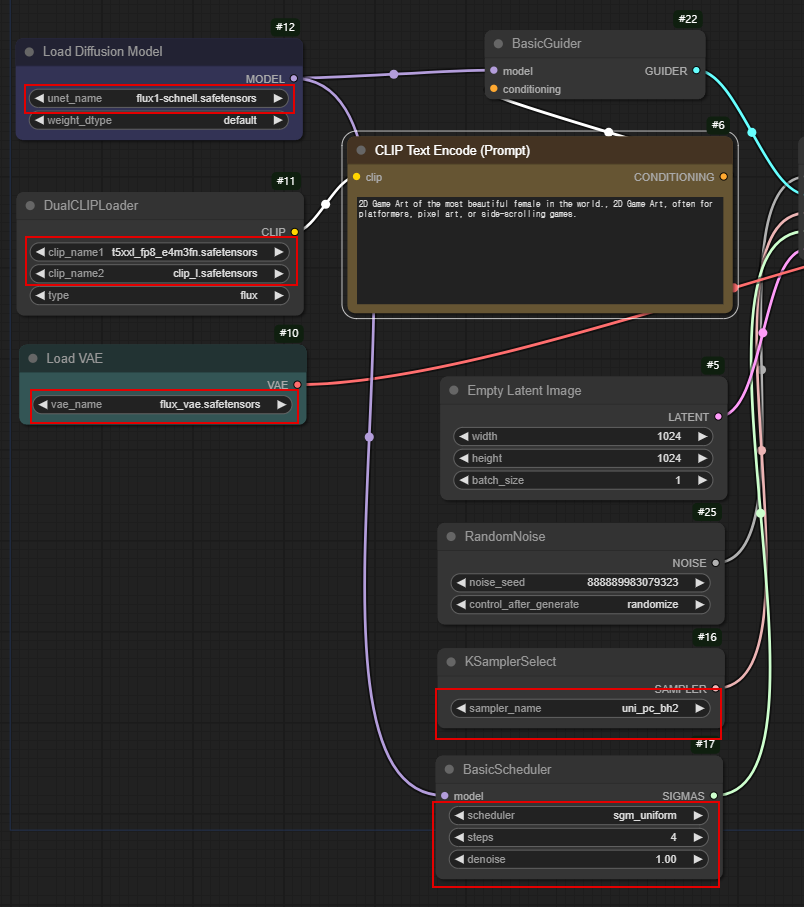Select next clip_name2 with right arrow

tap(279, 274)
